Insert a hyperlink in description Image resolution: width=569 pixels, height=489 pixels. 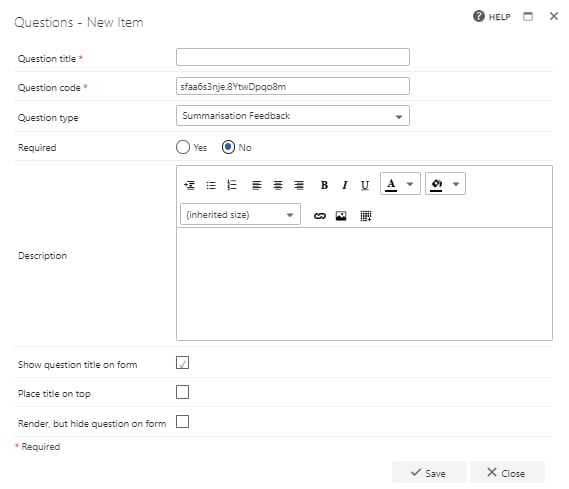click(x=320, y=216)
